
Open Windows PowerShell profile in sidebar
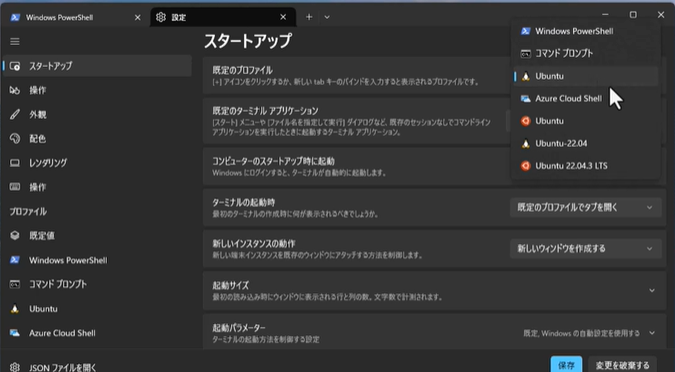(97, 260)
